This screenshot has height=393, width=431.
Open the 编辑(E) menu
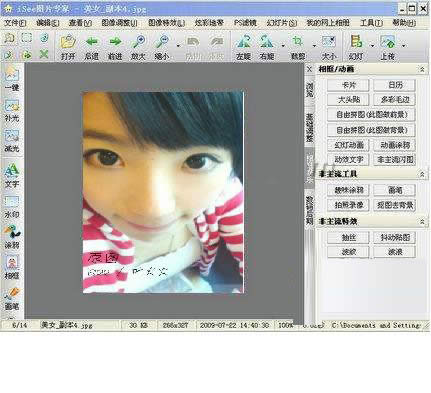coord(47,23)
